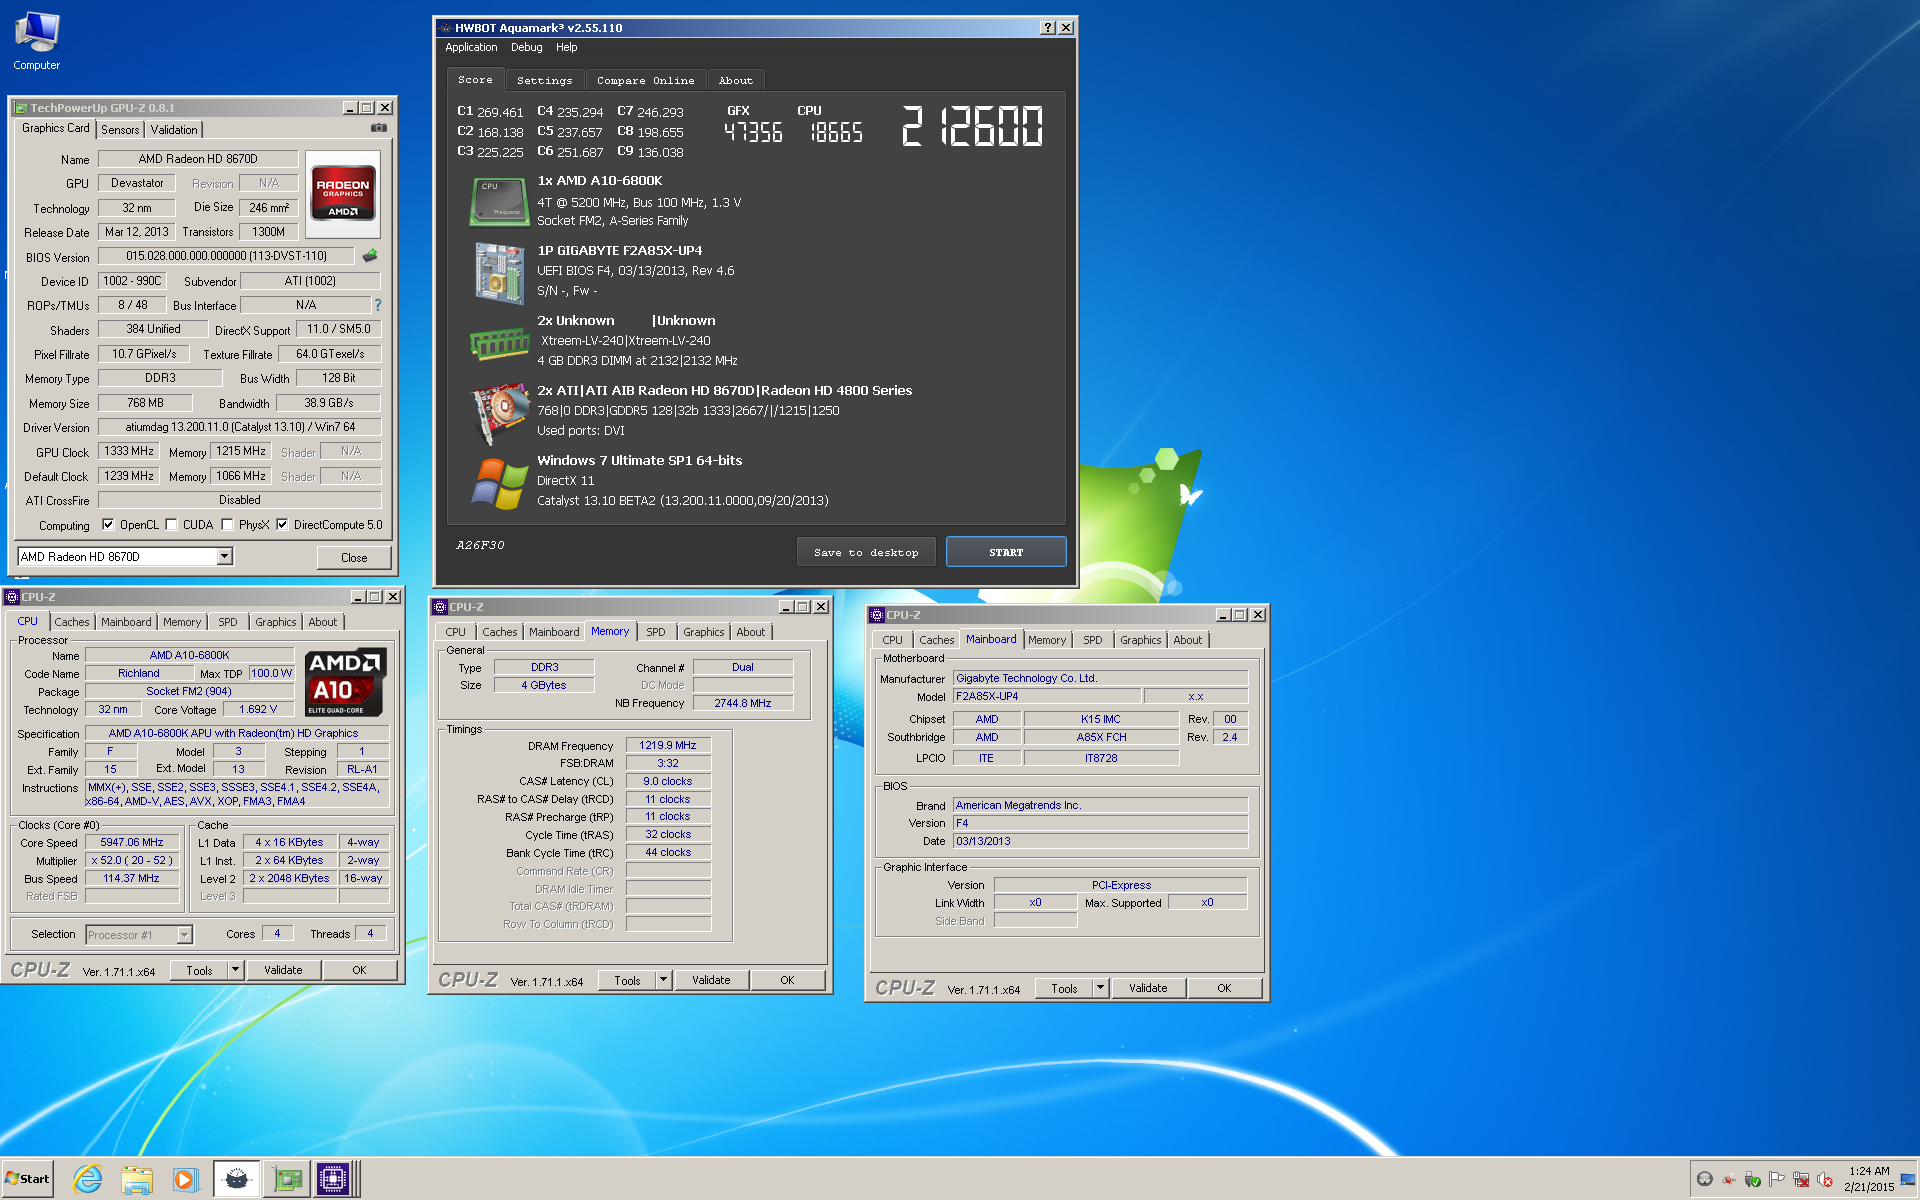Click the GPU Clock value 1333 MHz
The width and height of the screenshot is (1920, 1200).
click(x=129, y=451)
